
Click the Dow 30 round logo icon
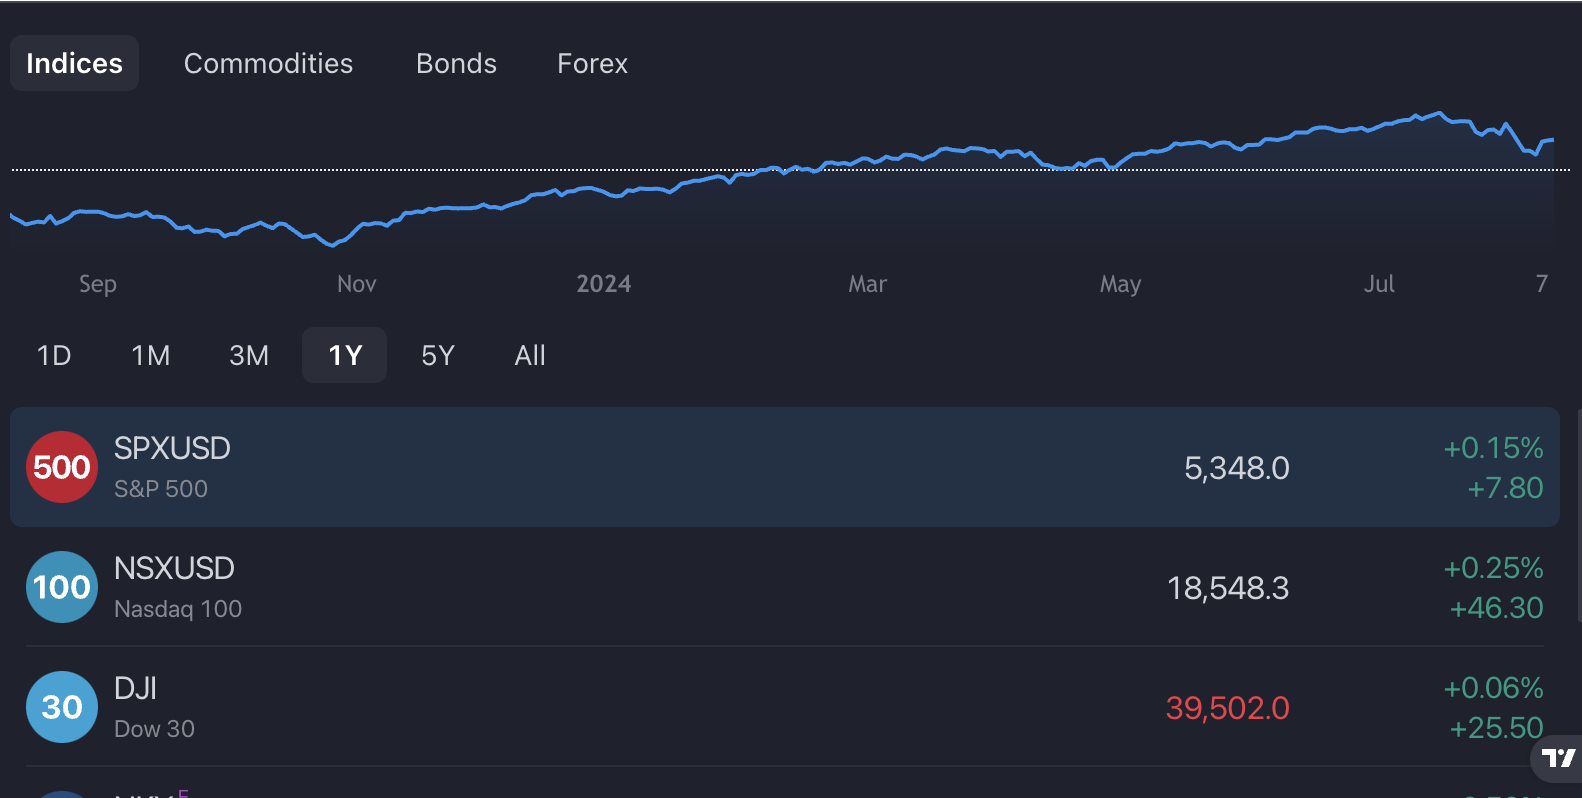coord(62,707)
